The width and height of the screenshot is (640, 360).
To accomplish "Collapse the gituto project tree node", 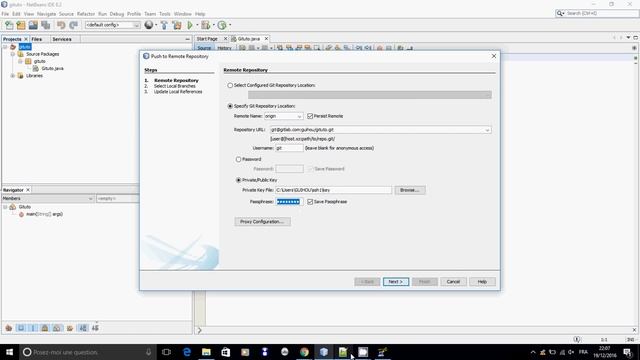I will click(5, 47).
